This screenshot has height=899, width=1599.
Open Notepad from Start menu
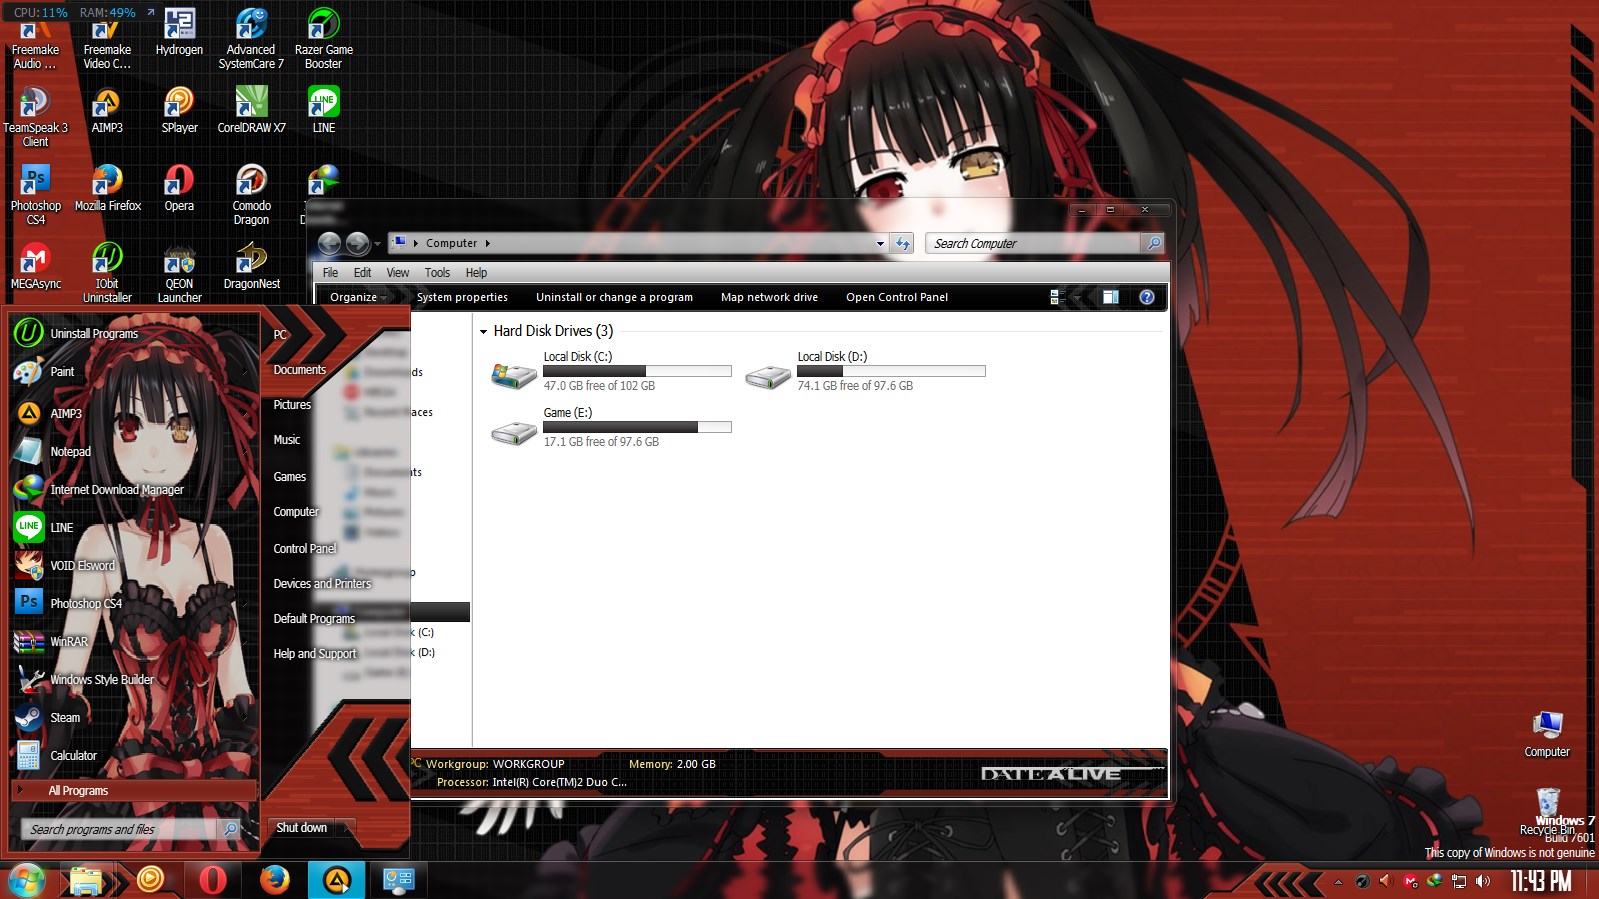pyautogui.click(x=134, y=451)
